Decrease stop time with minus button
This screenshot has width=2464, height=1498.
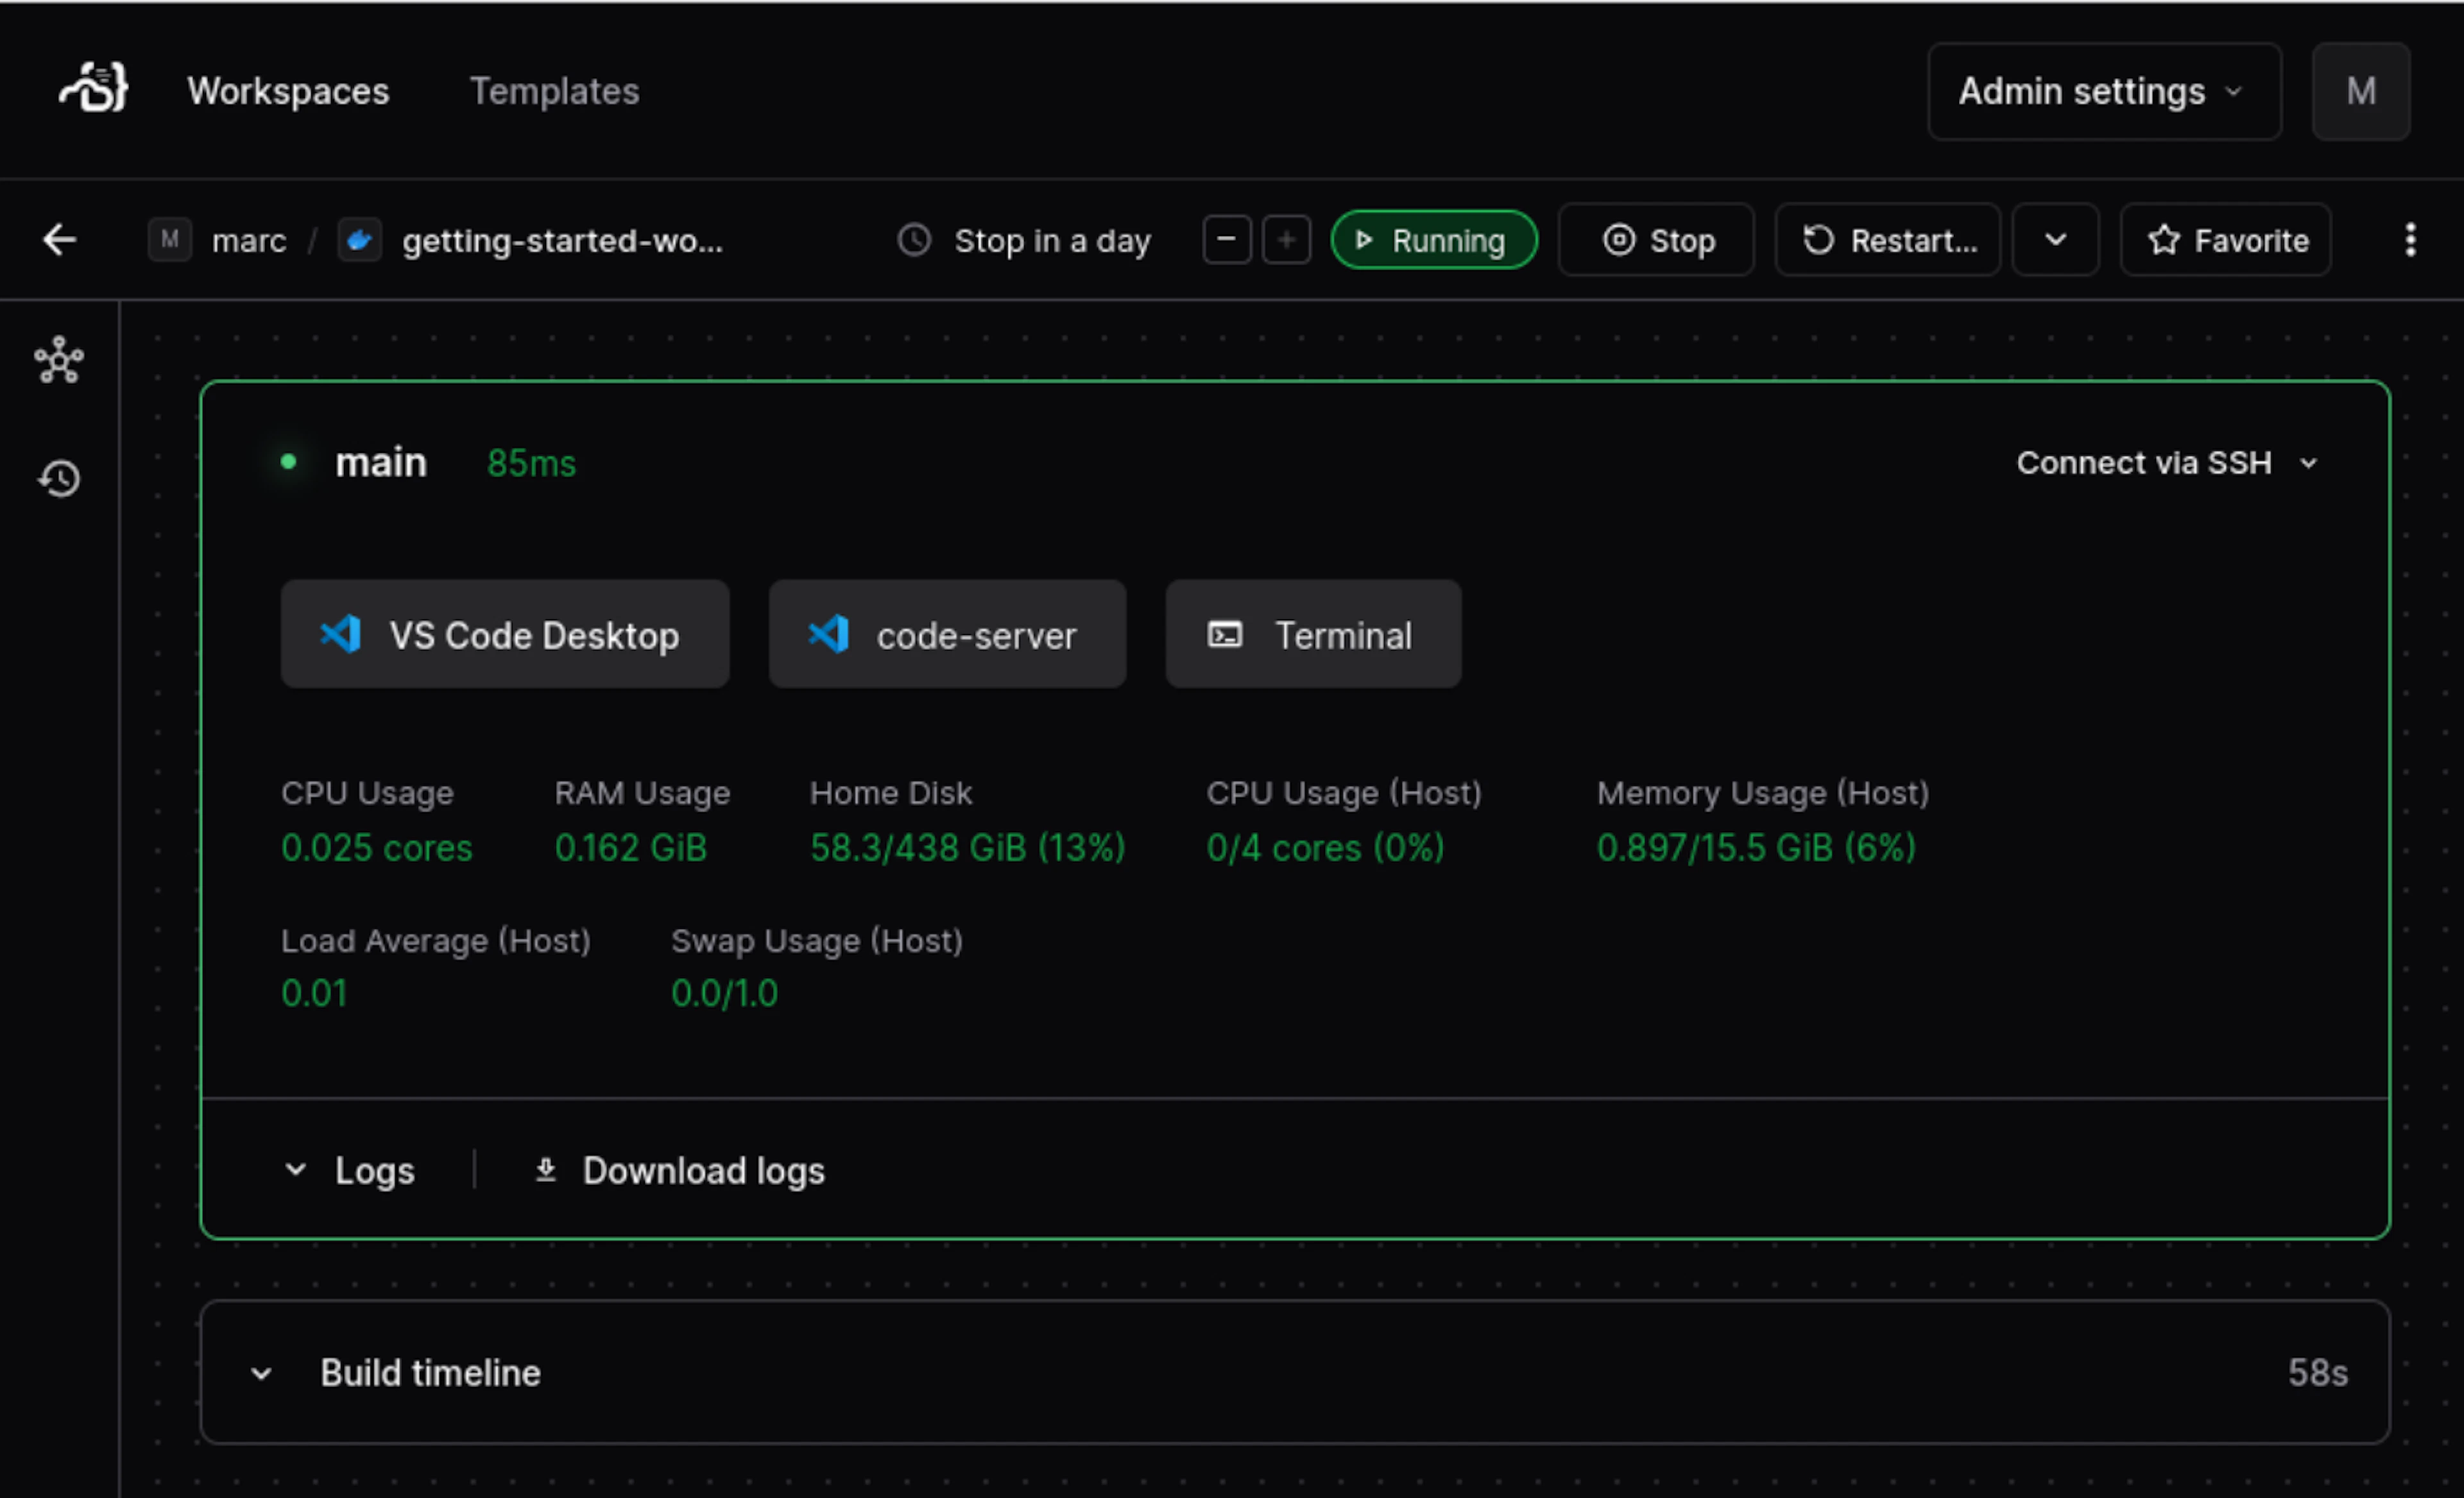[1227, 240]
